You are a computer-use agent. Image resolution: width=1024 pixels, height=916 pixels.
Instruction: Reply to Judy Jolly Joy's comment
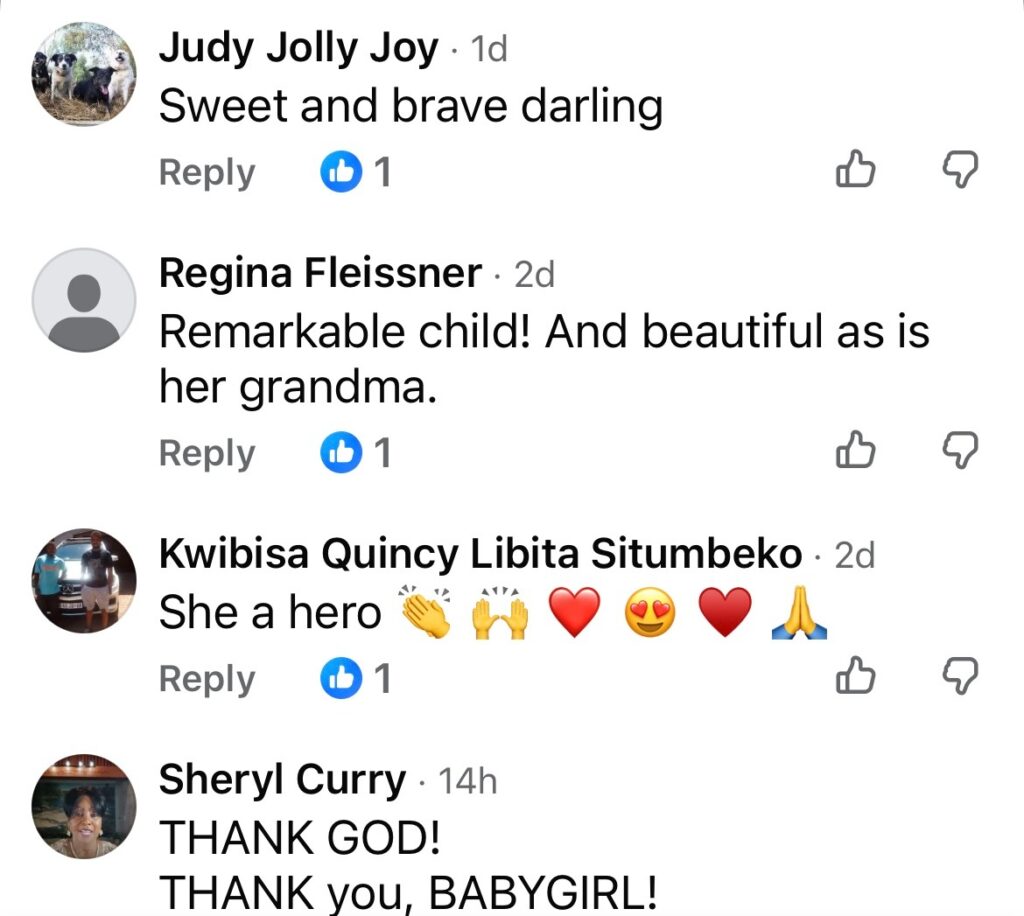(207, 173)
